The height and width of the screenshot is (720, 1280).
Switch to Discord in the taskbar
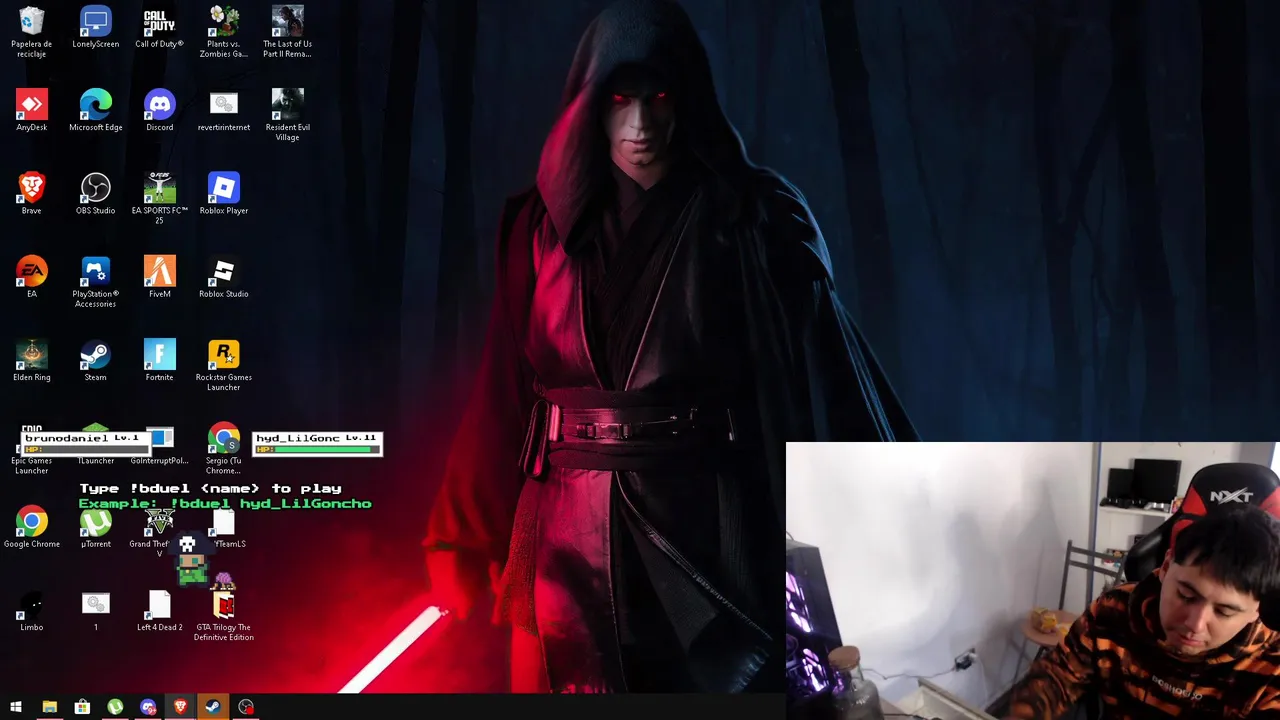pyautogui.click(x=148, y=707)
